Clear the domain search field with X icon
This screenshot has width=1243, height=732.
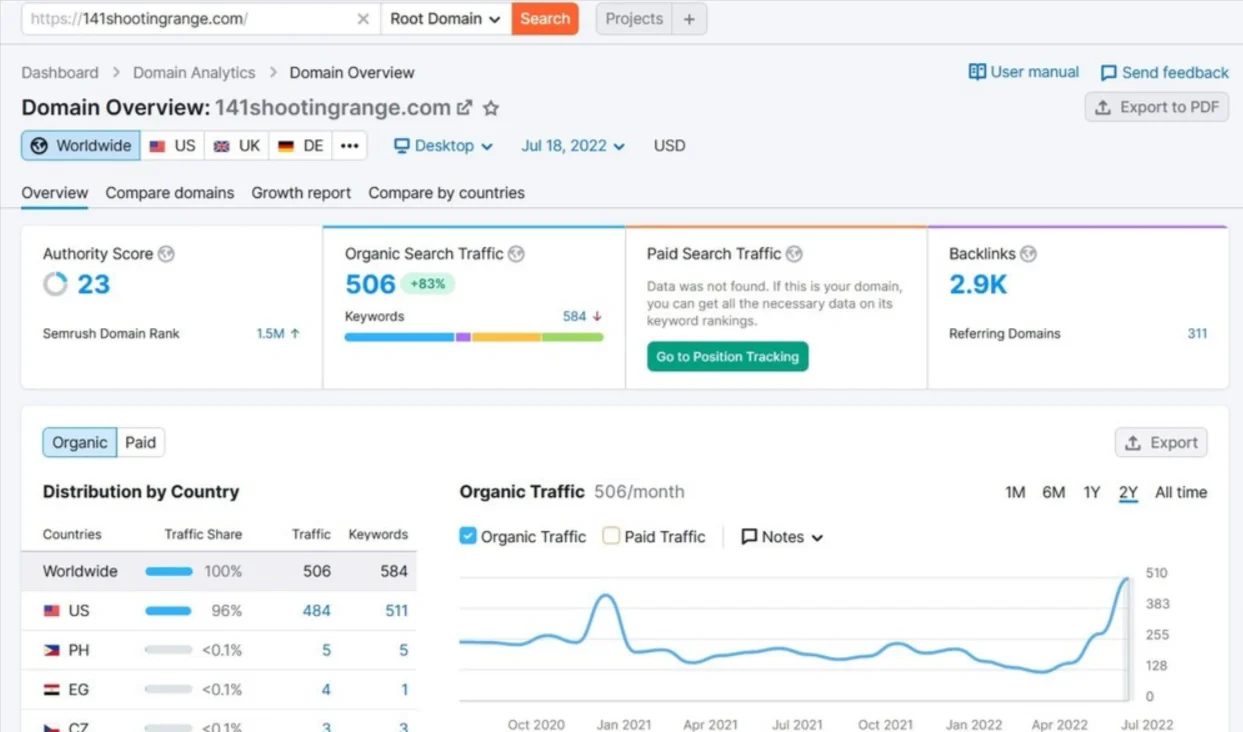362,19
